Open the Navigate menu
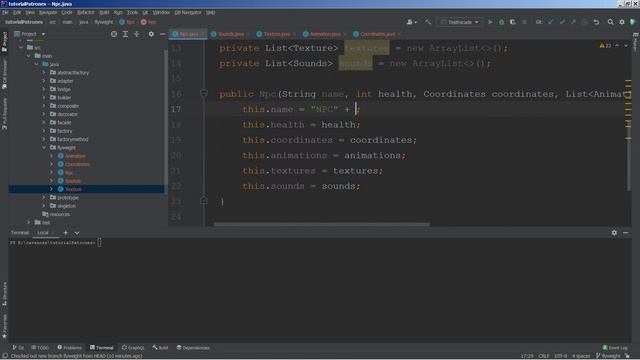 48,13
